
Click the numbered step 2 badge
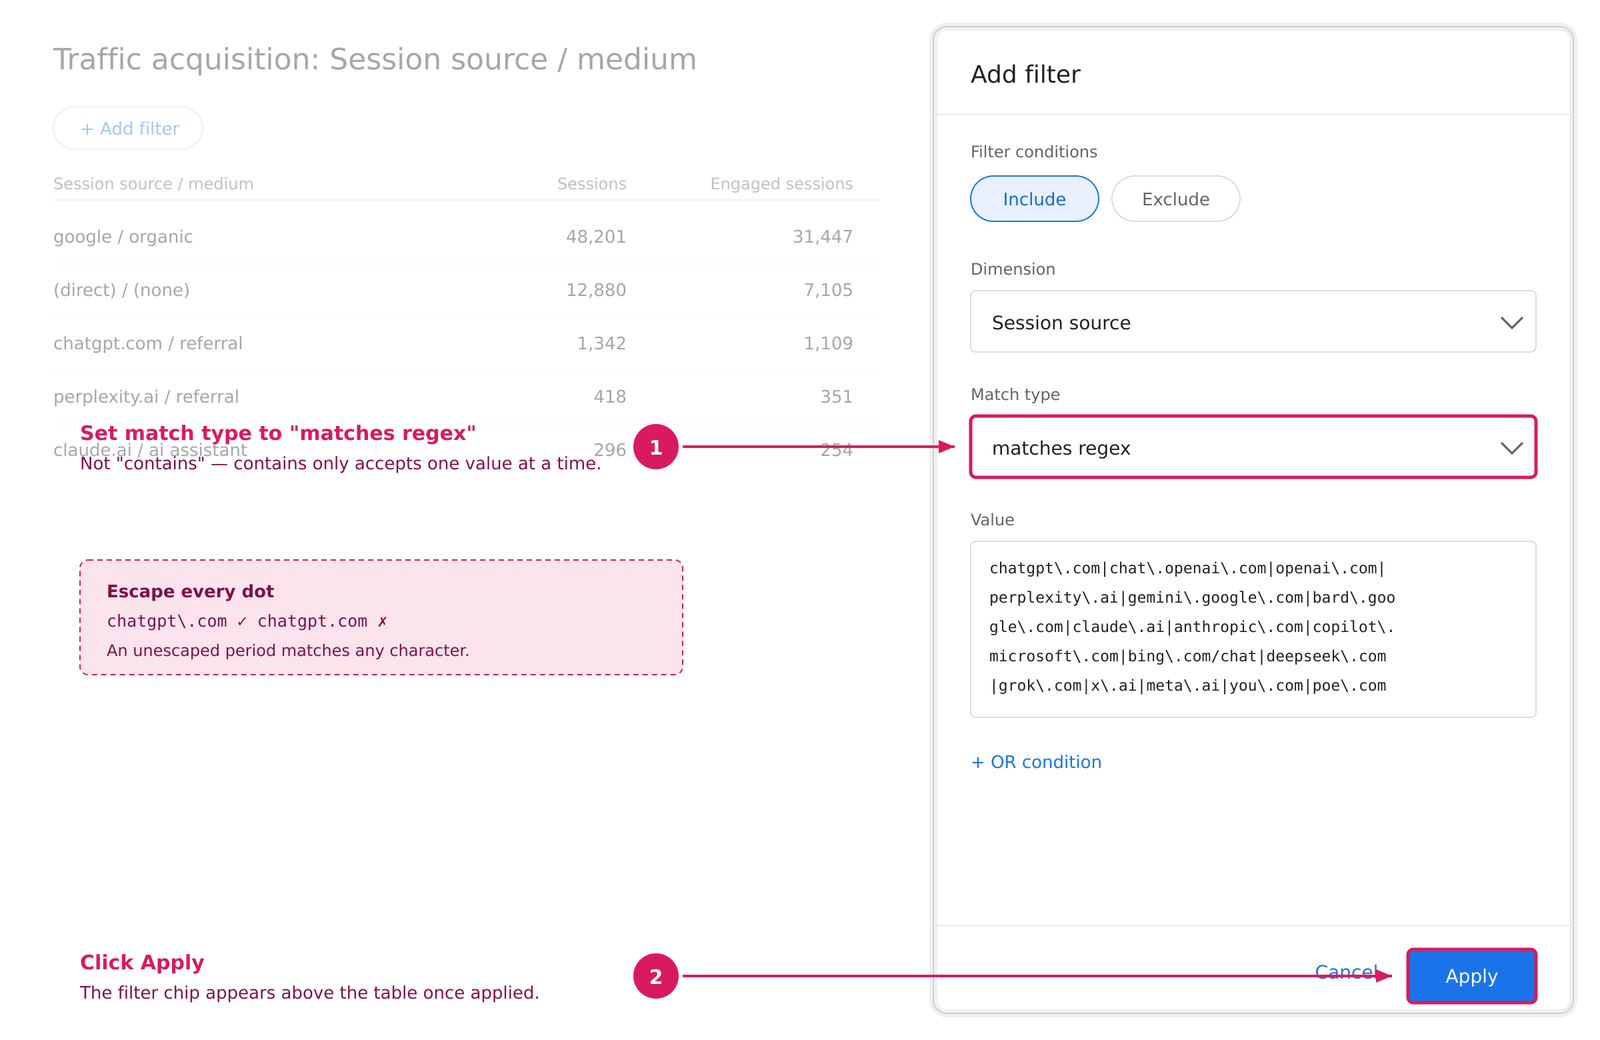click(x=656, y=976)
